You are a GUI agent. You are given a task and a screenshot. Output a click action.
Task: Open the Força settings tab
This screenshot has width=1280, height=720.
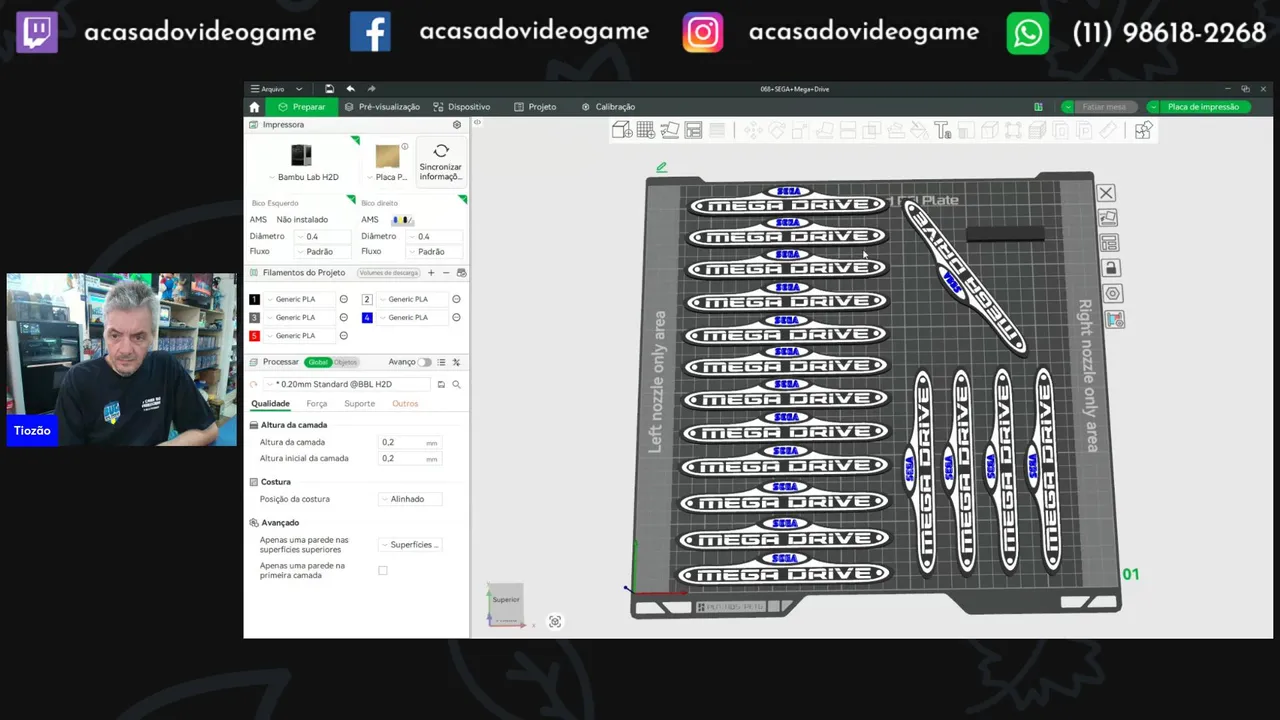(x=317, y=404)
